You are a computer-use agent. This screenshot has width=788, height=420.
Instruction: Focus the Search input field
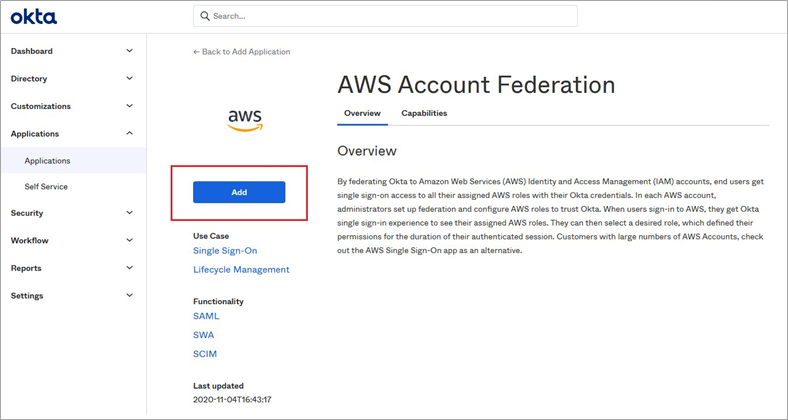pos(385,16)
